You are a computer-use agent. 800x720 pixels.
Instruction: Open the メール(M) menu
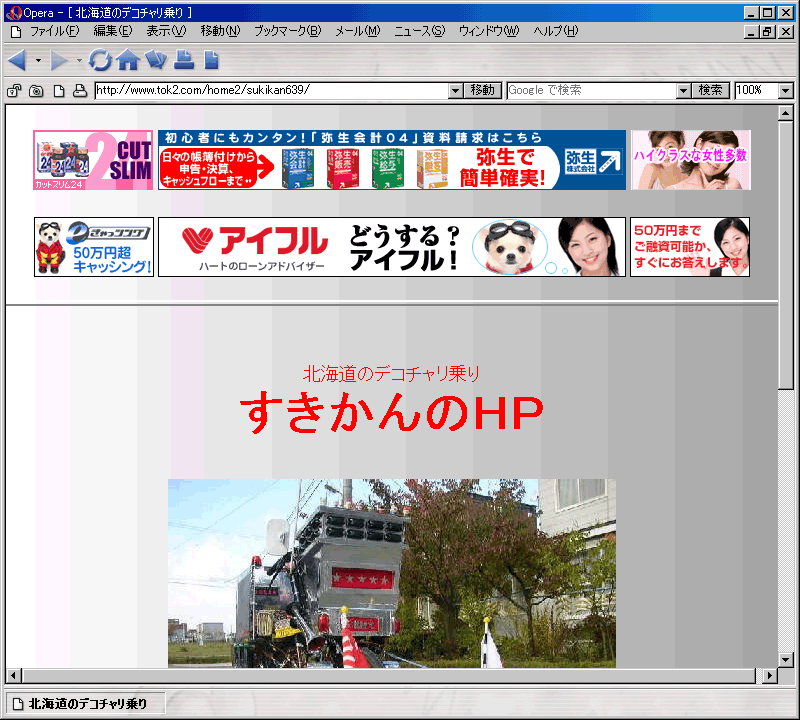click(358, 31)
